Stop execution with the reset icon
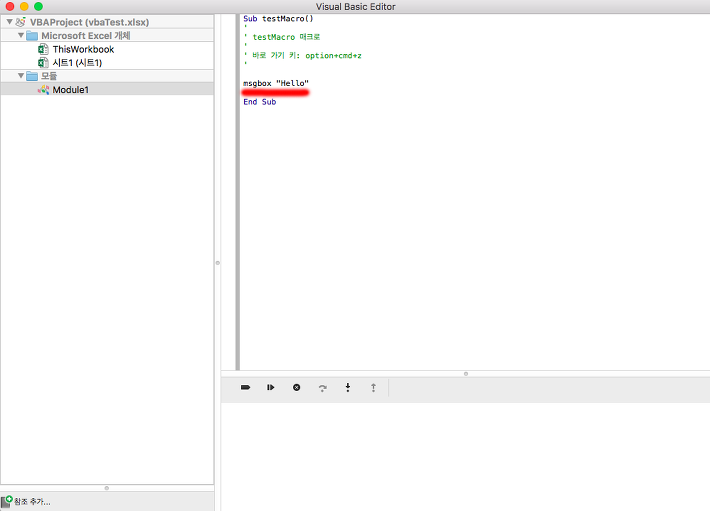Viewport: 710px width, 511px height. (x=297, y=387)
